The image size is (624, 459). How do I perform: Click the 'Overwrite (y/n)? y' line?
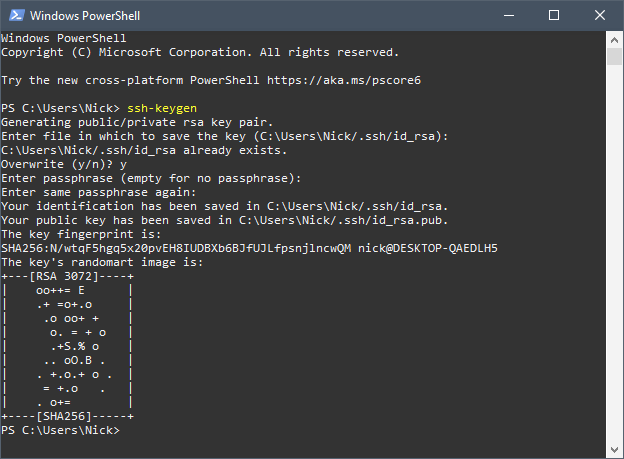[x=64, y=164]
